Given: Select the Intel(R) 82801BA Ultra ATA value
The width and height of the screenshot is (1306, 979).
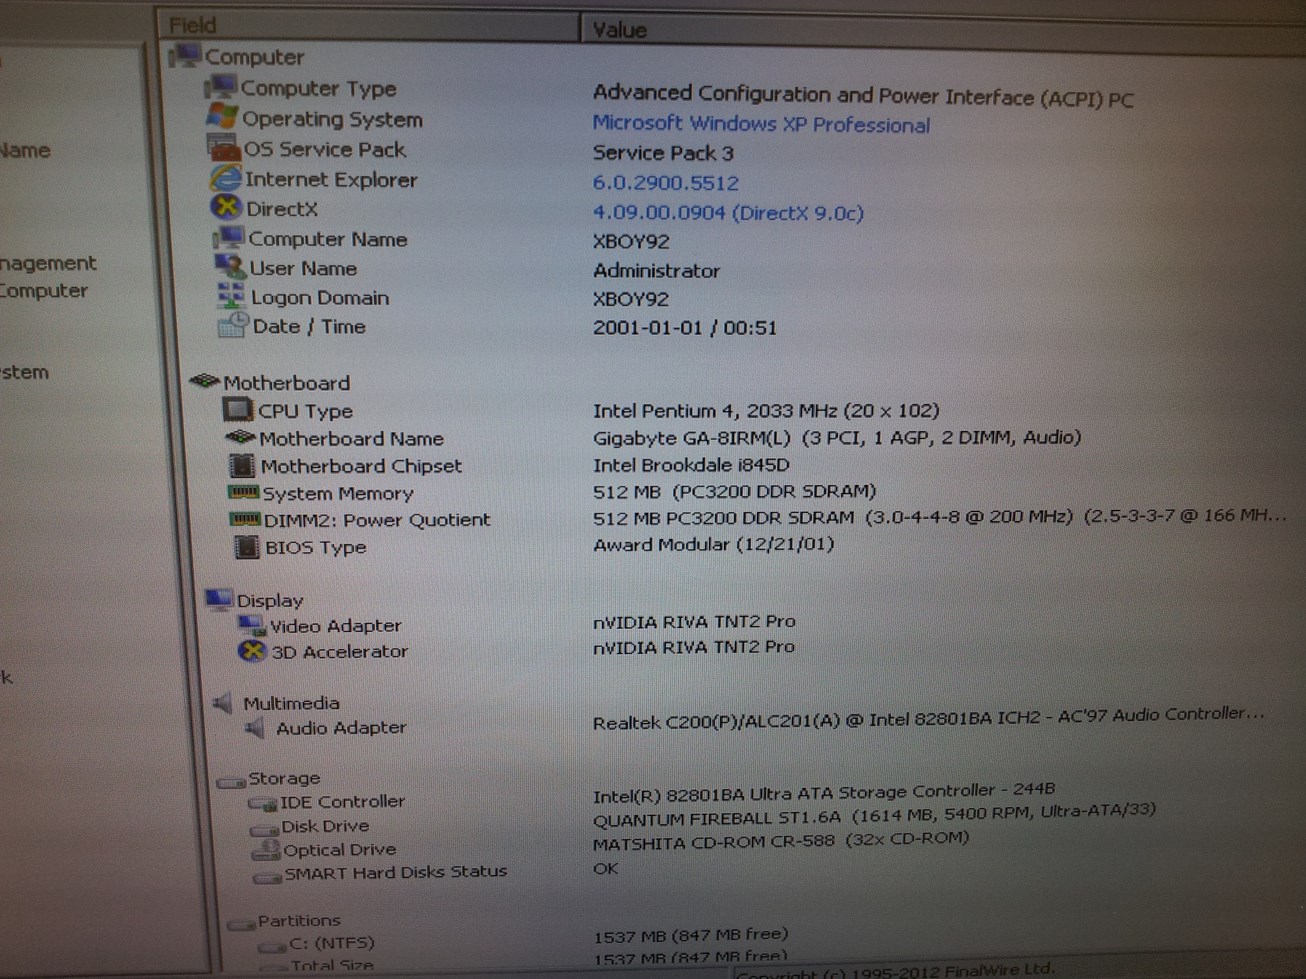Looking at the screenshot, I should 824,792.
